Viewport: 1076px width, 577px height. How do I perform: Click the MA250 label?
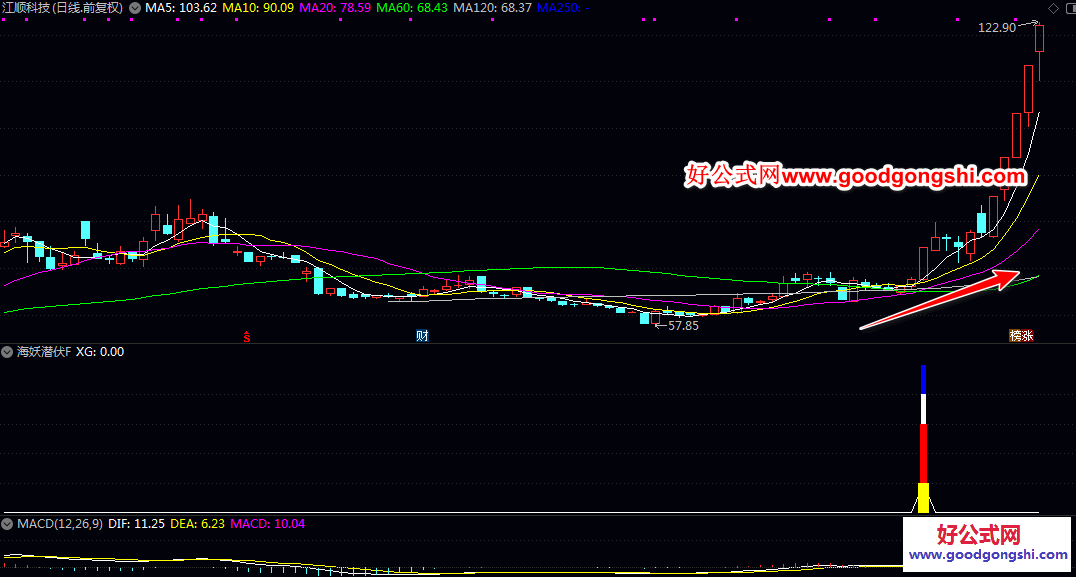(x=563, y=8)
